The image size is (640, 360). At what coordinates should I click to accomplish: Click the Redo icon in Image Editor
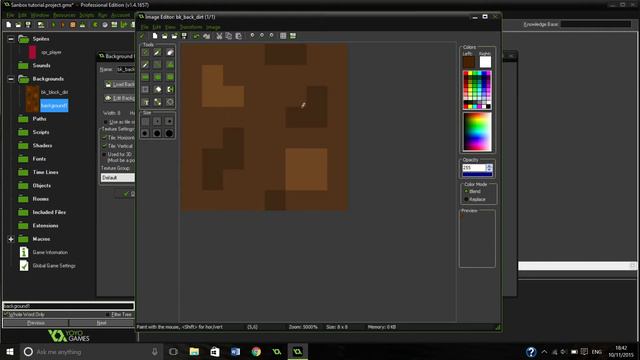coord(207,36)
